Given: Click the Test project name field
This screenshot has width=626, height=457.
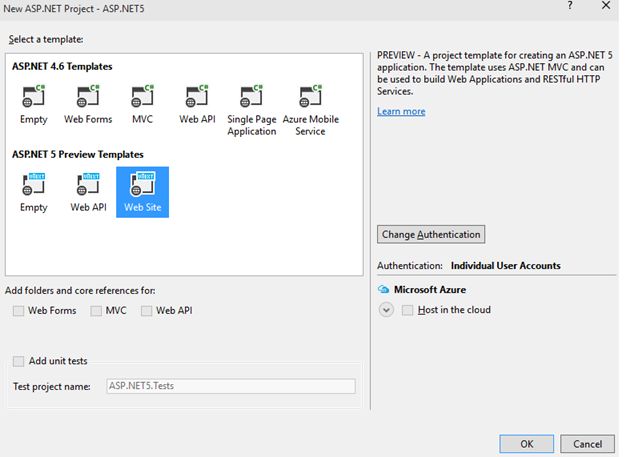Looking at the screenshot, I should (231, 386).
